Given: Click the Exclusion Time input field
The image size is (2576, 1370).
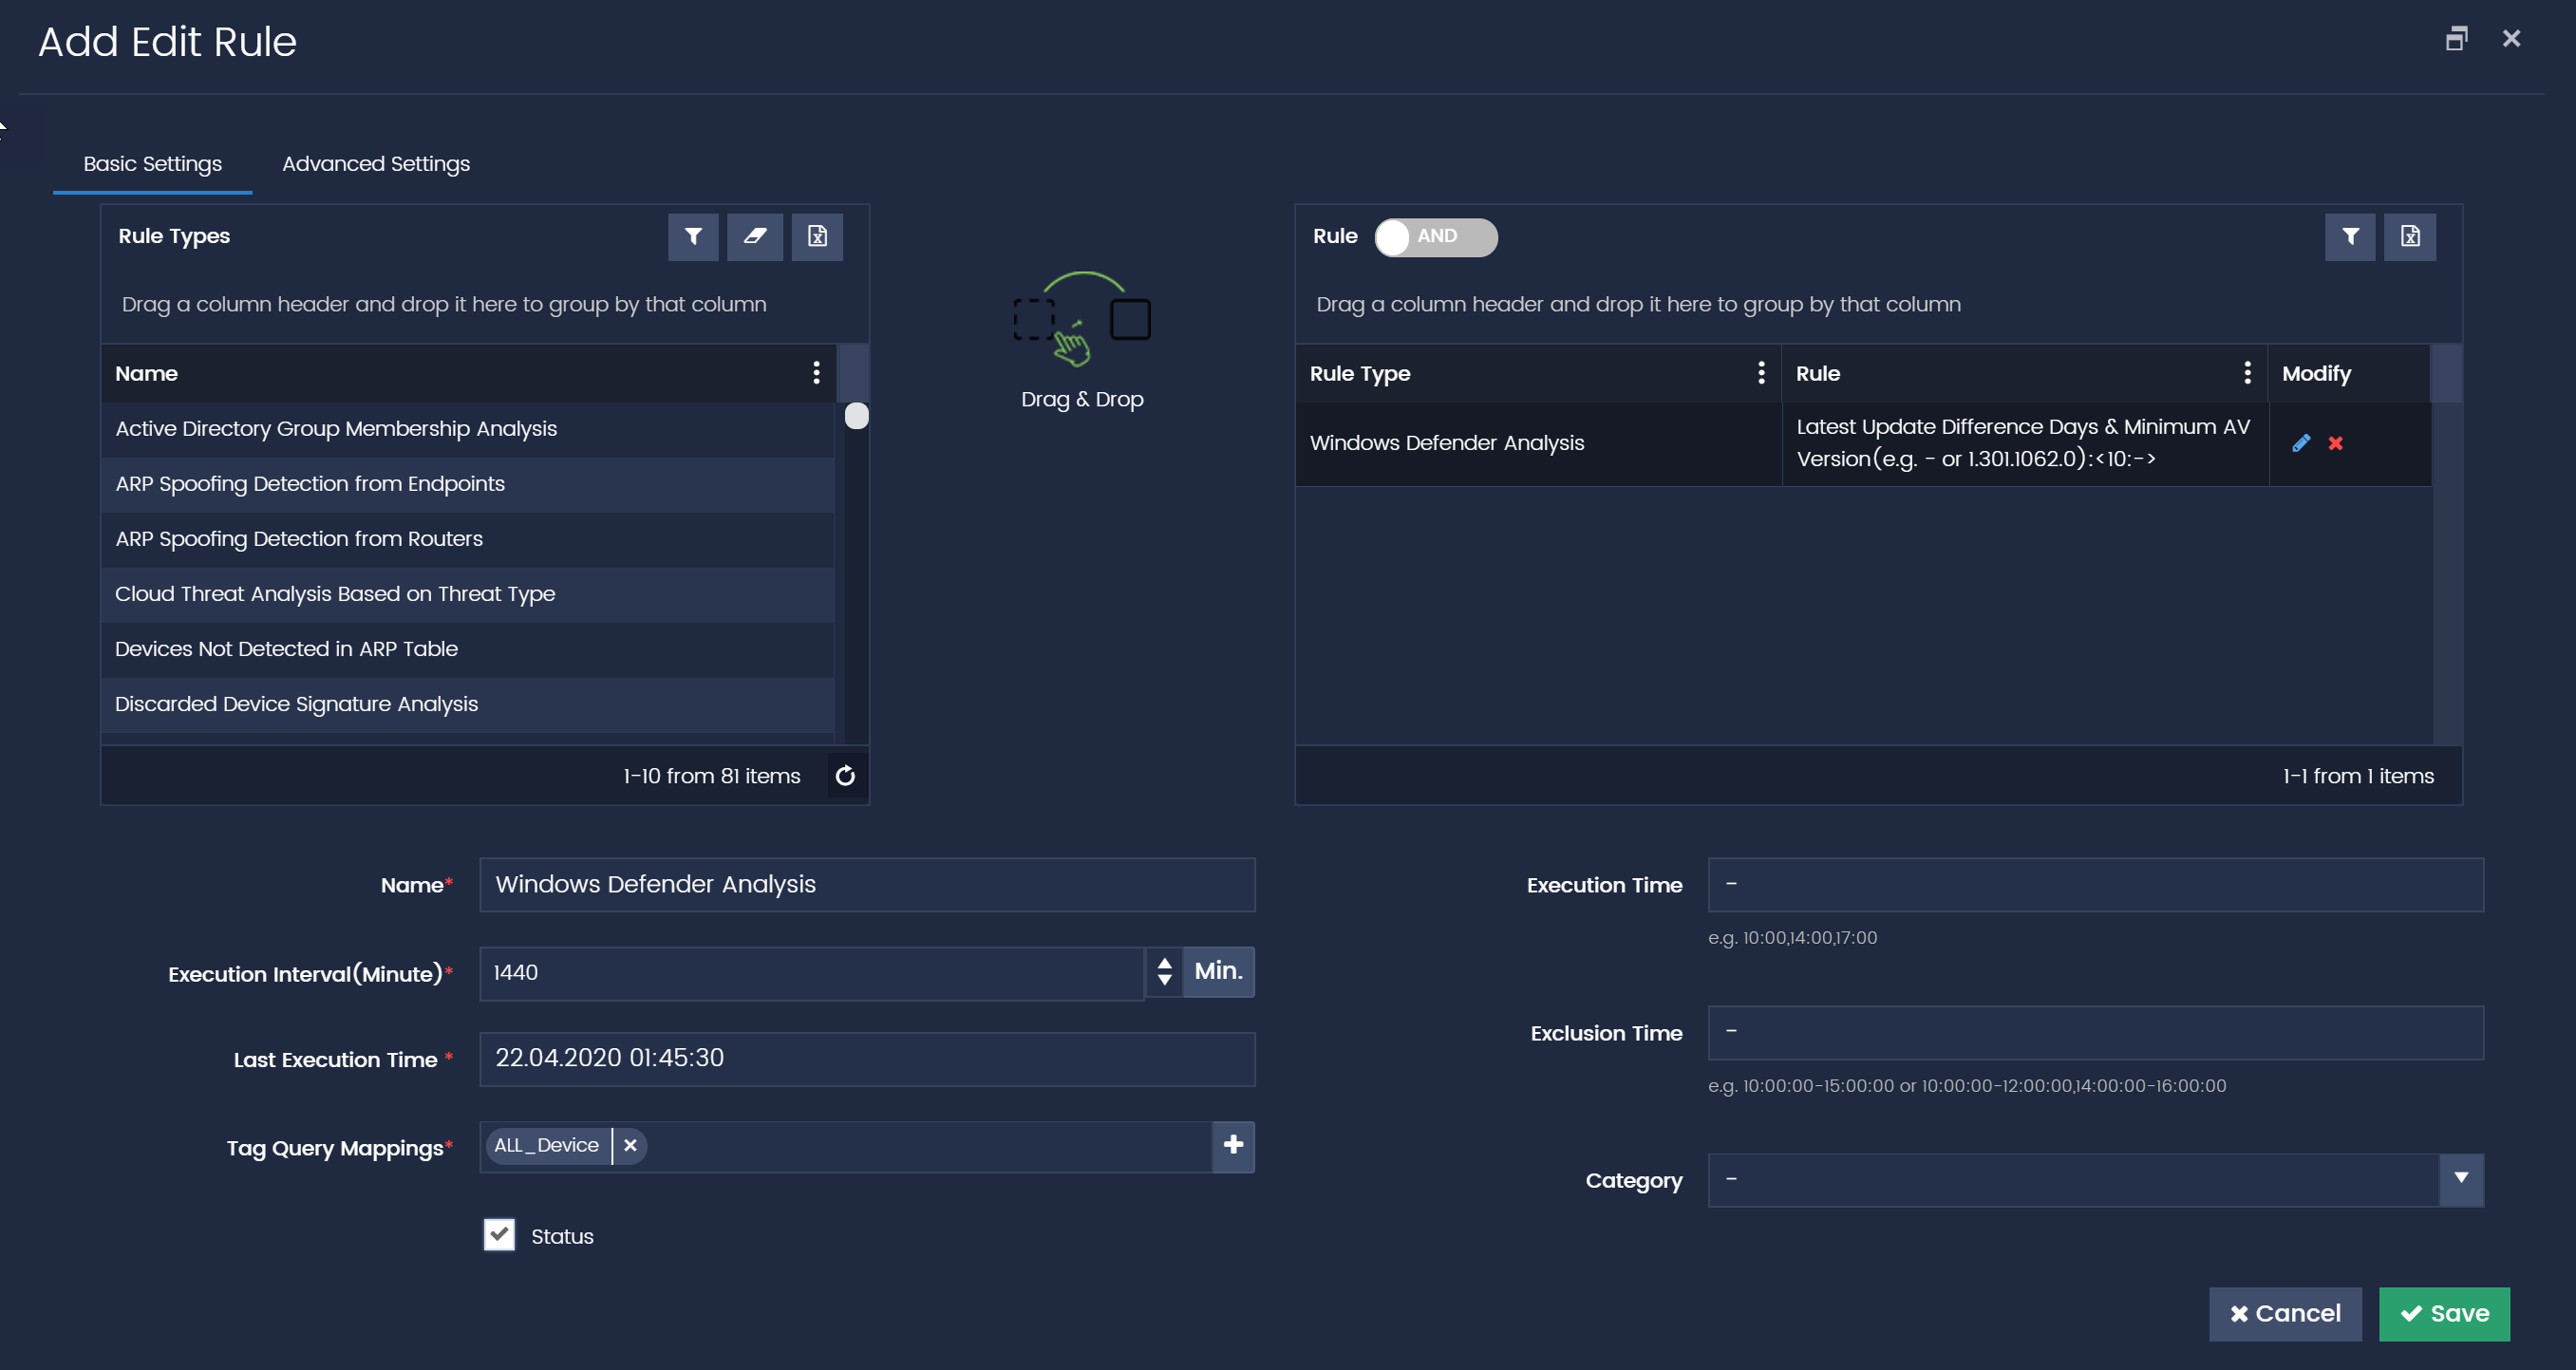Looking at the screenshot, I should [2095, 1033].
